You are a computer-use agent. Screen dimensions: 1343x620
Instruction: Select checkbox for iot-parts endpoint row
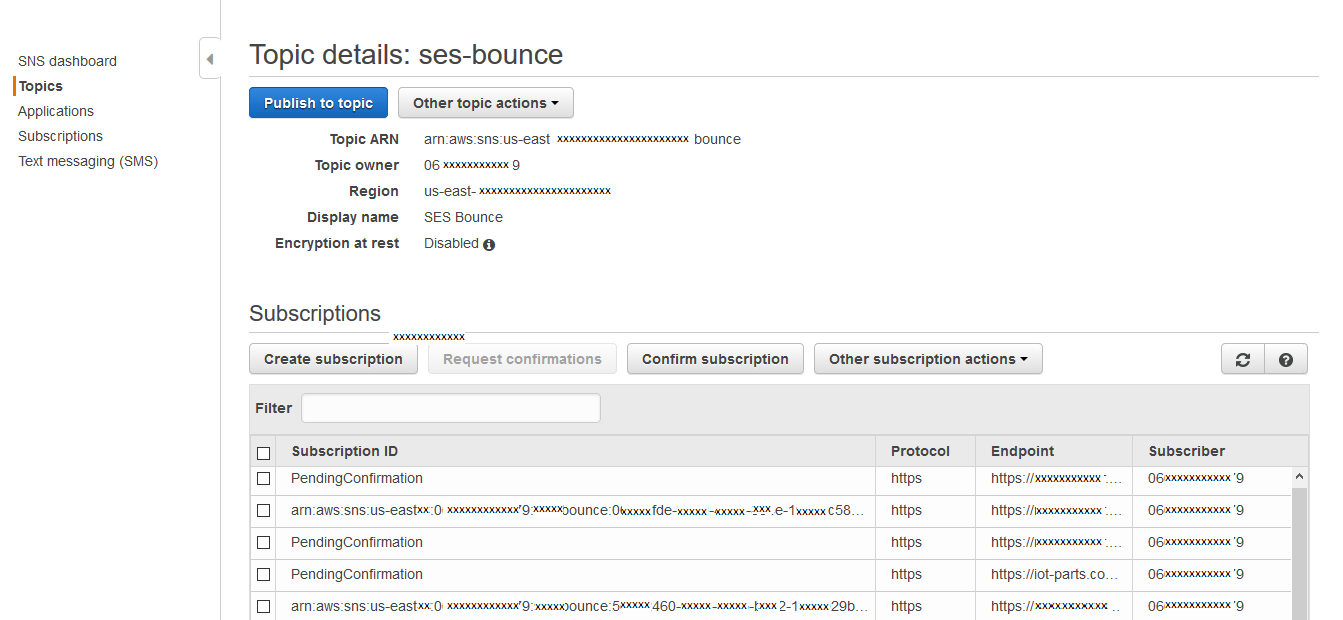(264, 575)
